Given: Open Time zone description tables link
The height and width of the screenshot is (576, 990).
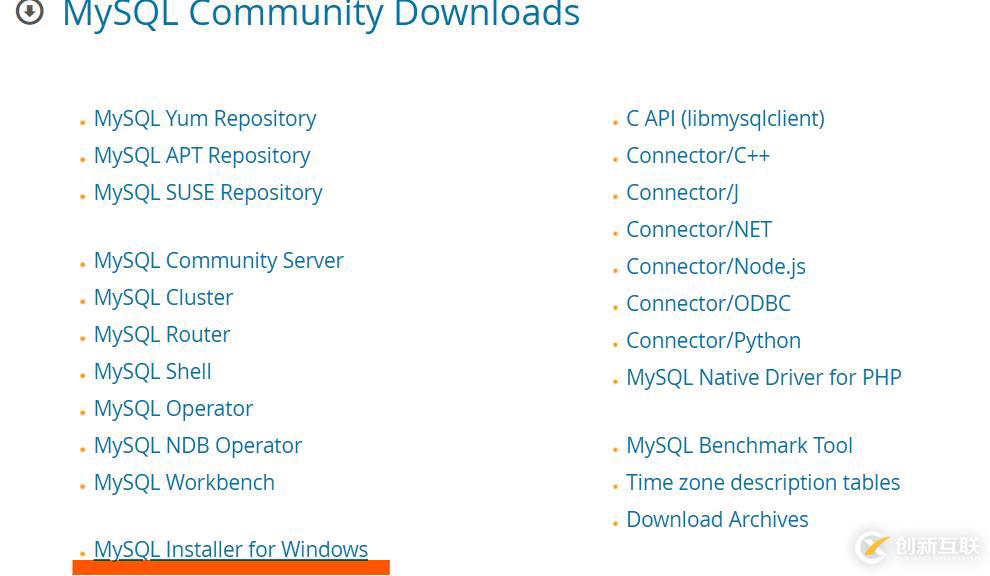Looking at the screenshot, I should click(763, 483).
